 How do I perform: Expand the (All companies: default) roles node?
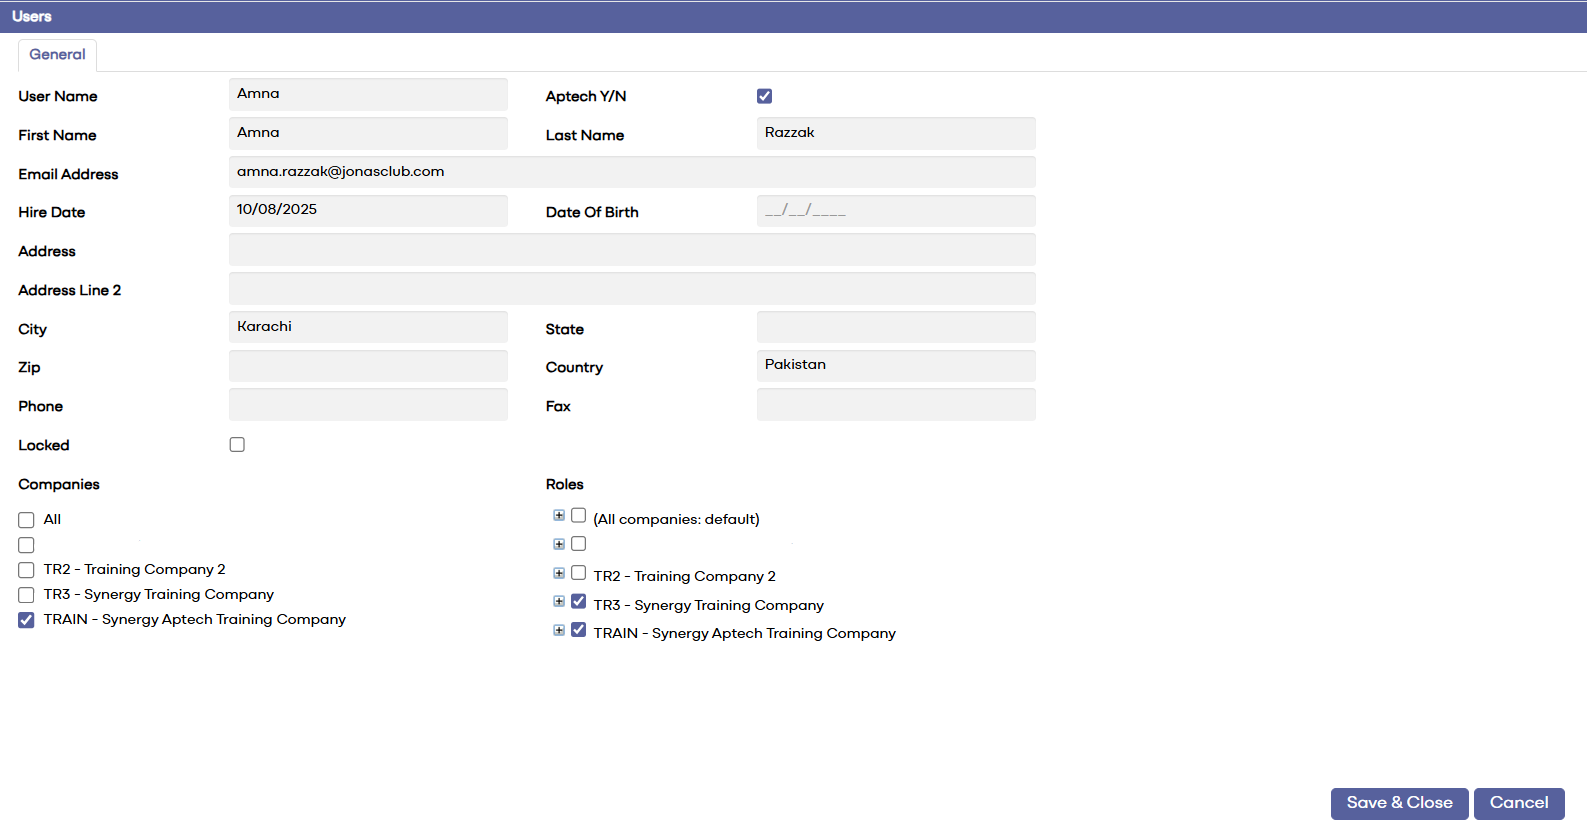point(559,516)
